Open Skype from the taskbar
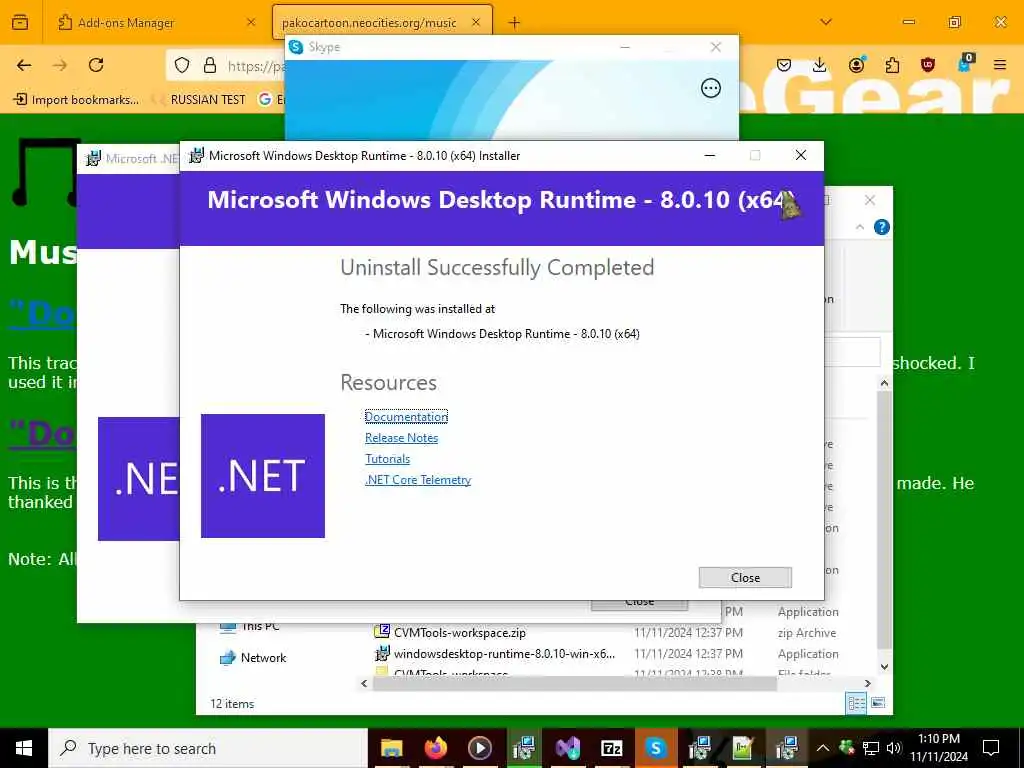Image resolution: width=1024 pixels, height=768 pixels. point(655,748)
